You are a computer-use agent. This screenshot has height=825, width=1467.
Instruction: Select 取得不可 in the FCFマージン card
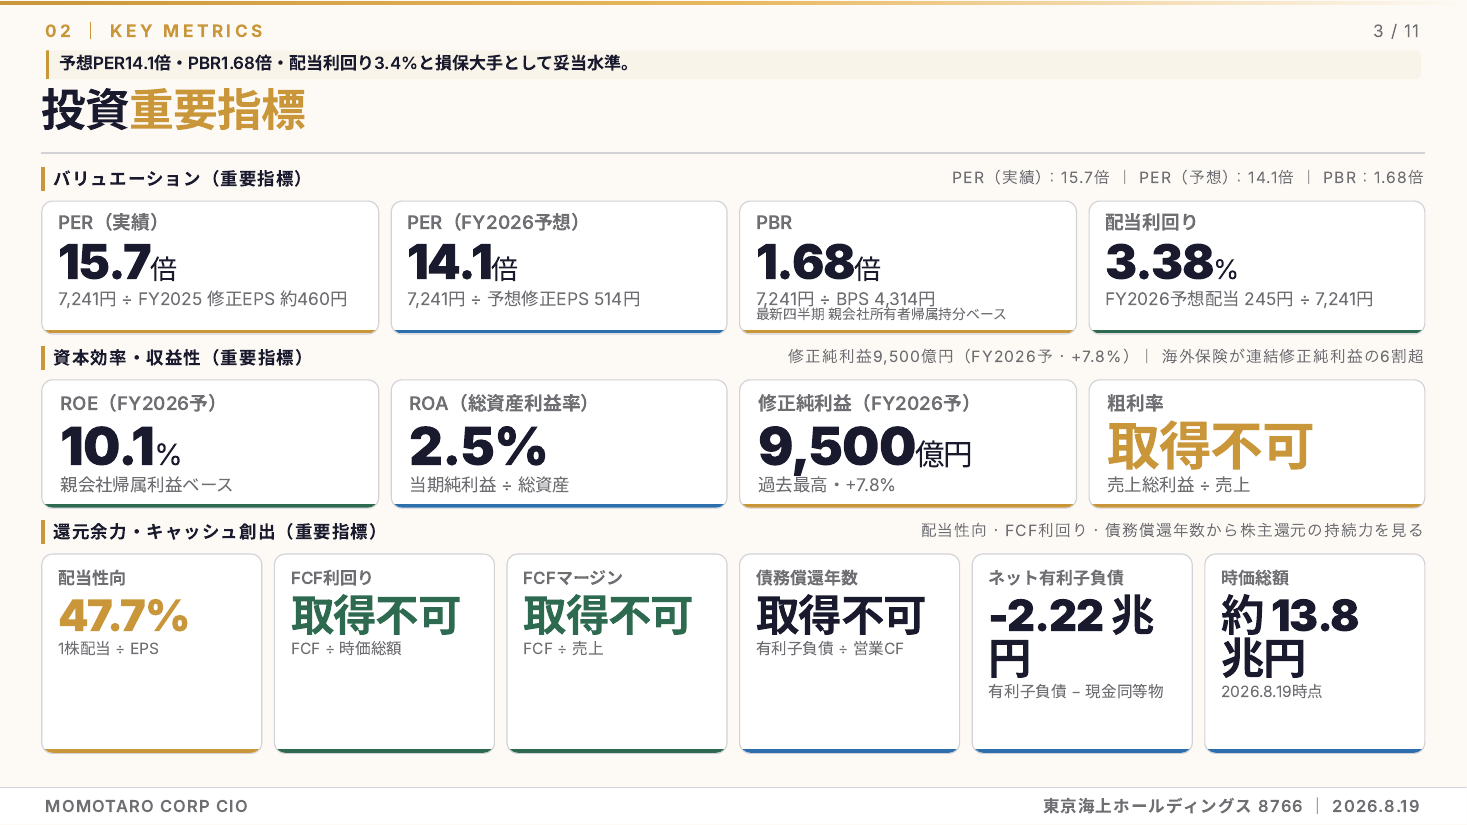coord(607,616)
